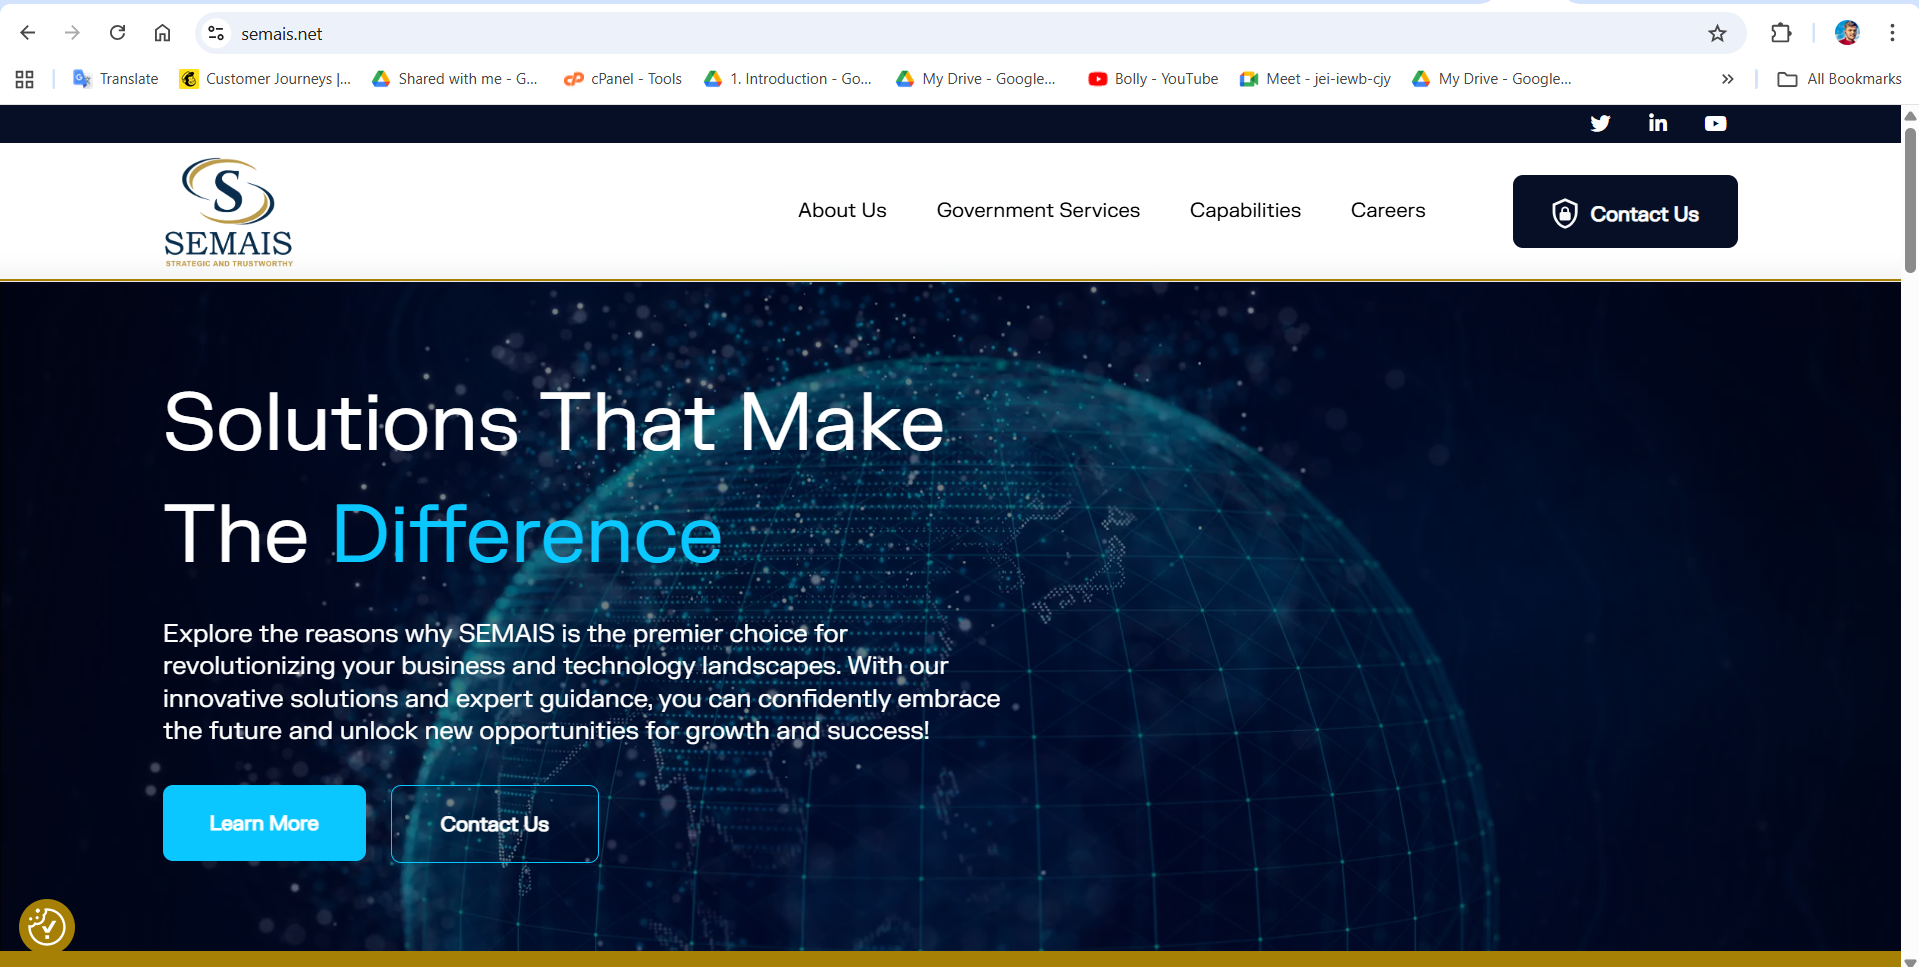The width and height of the screenshot is (1919, 967).
Task: Click the SEMAIS logo
Action: tap(228, 210)
